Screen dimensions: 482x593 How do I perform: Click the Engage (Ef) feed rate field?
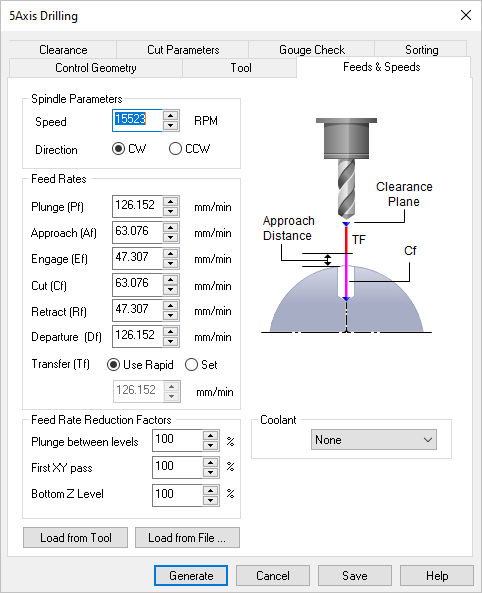[x=137, y=258]
